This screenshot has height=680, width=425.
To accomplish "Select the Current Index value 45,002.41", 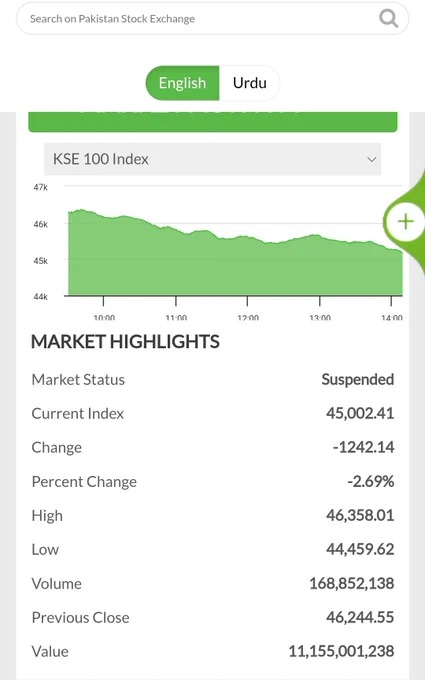I will [360, 413].
